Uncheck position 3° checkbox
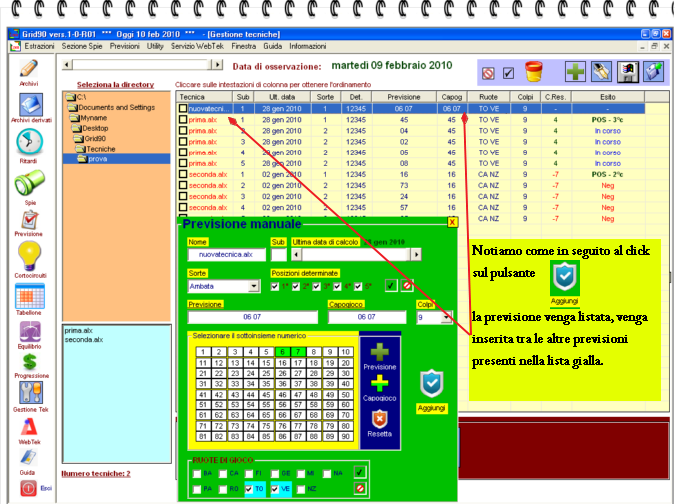Image resolution: width=675 pixels, height=504 pixels. [x=316, y=286]
